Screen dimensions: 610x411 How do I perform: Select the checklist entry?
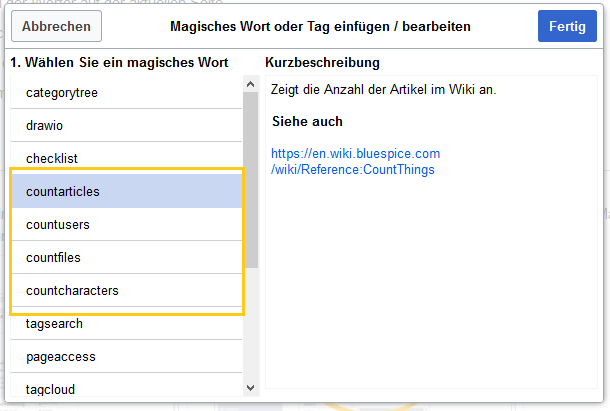click(126, 158)
